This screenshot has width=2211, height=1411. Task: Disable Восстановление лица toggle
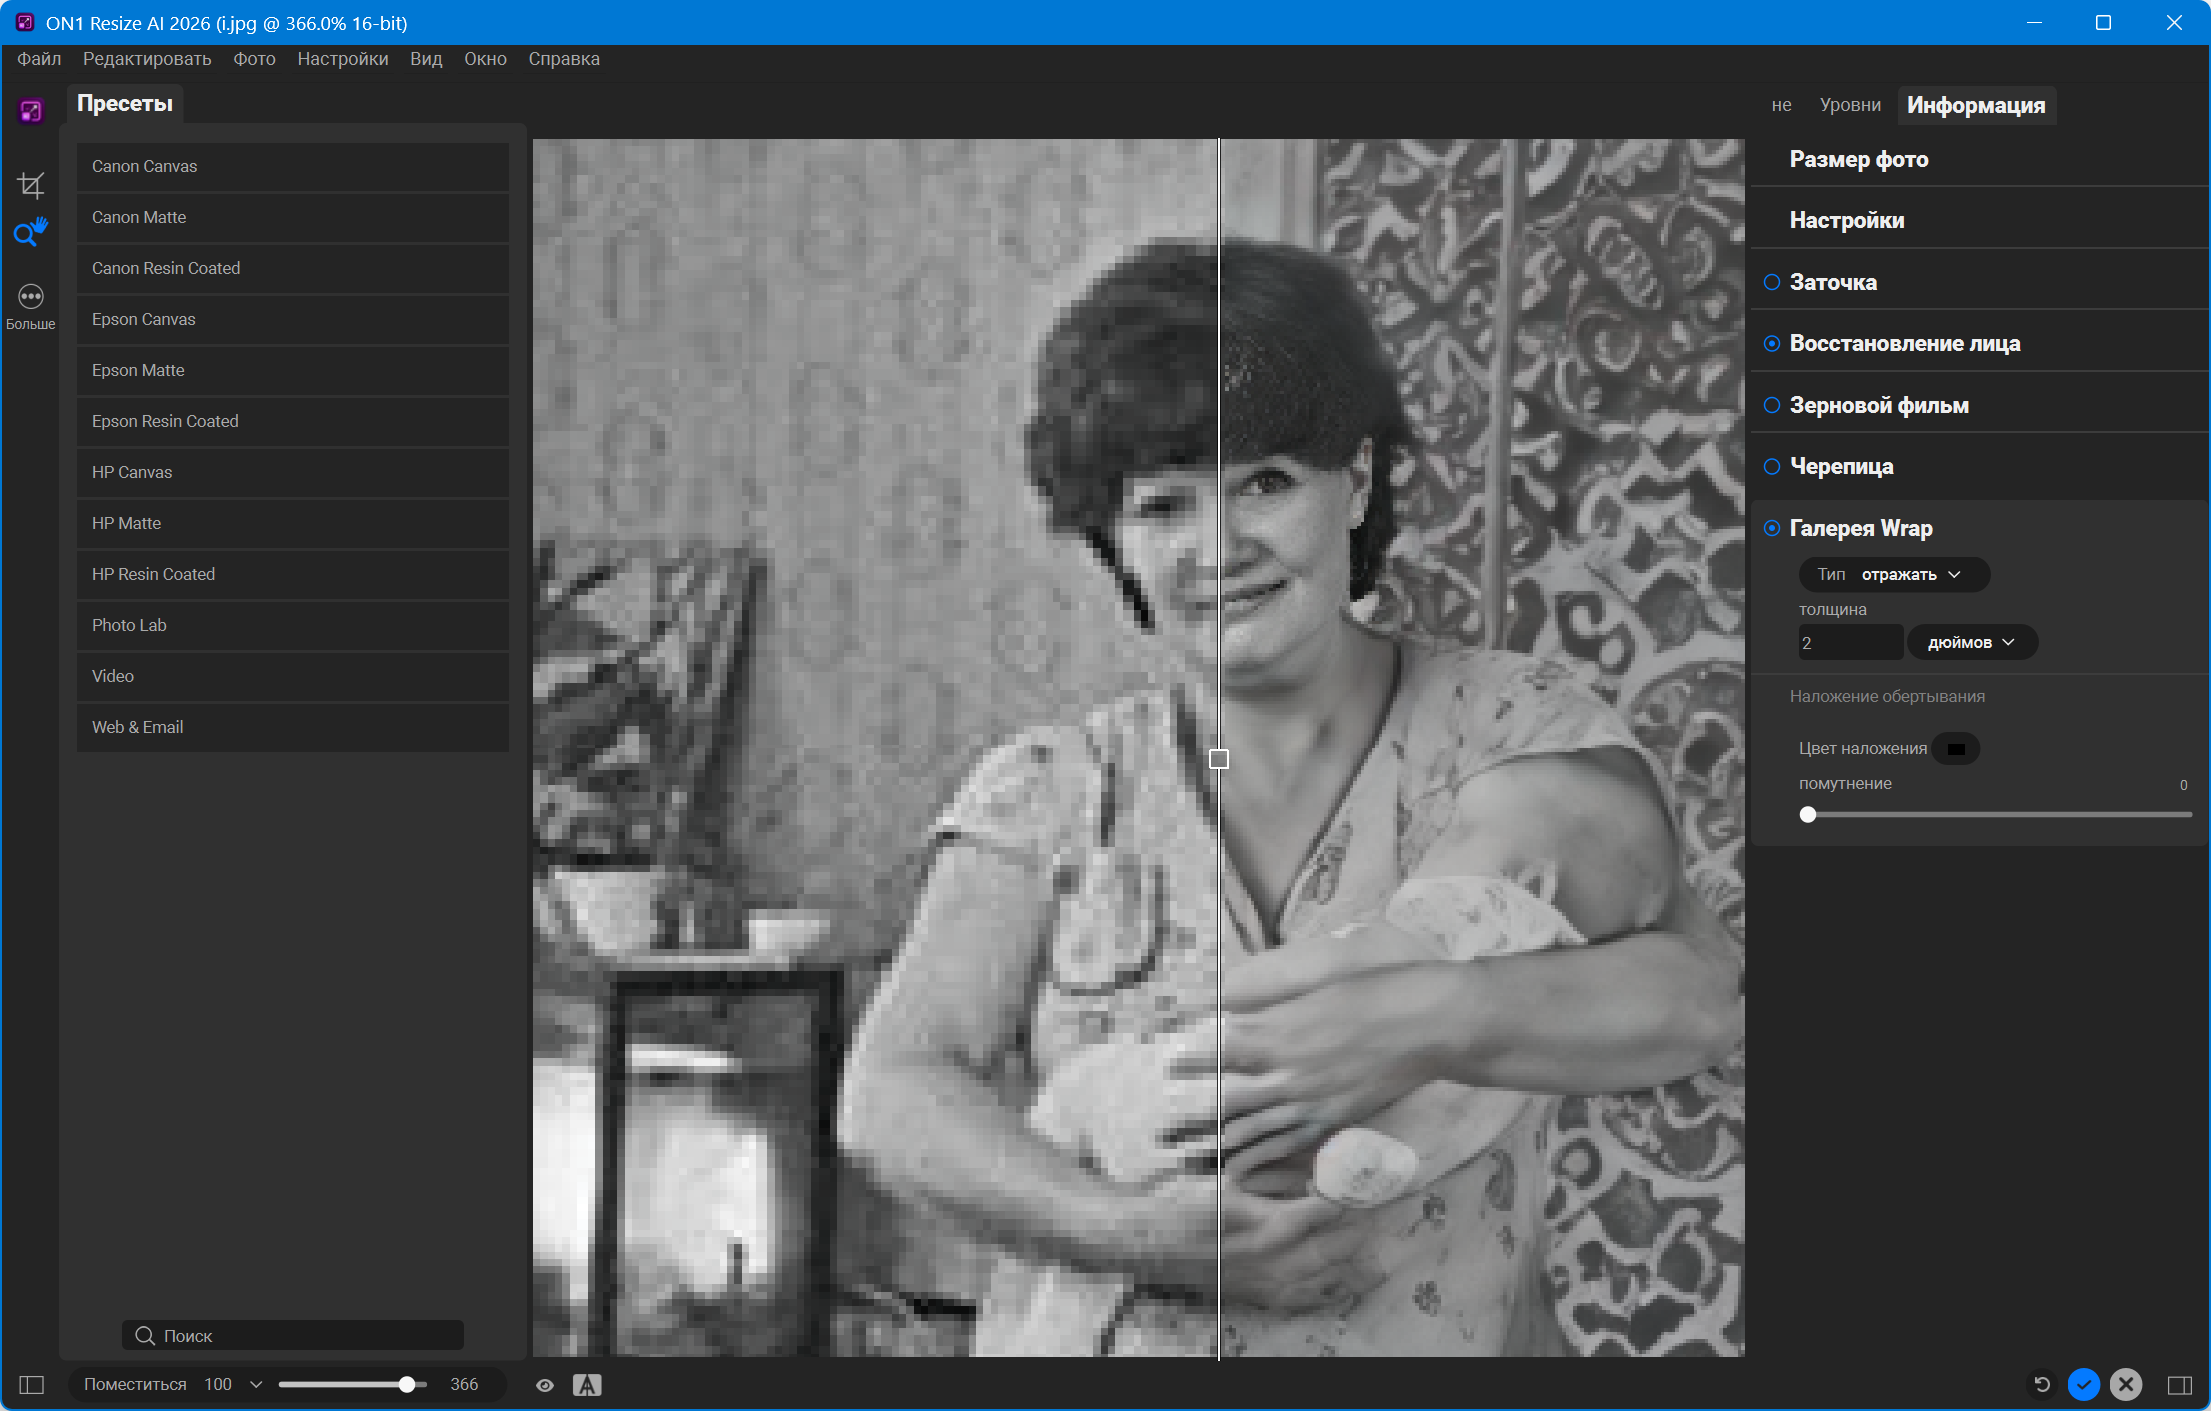coord(1772,344)
